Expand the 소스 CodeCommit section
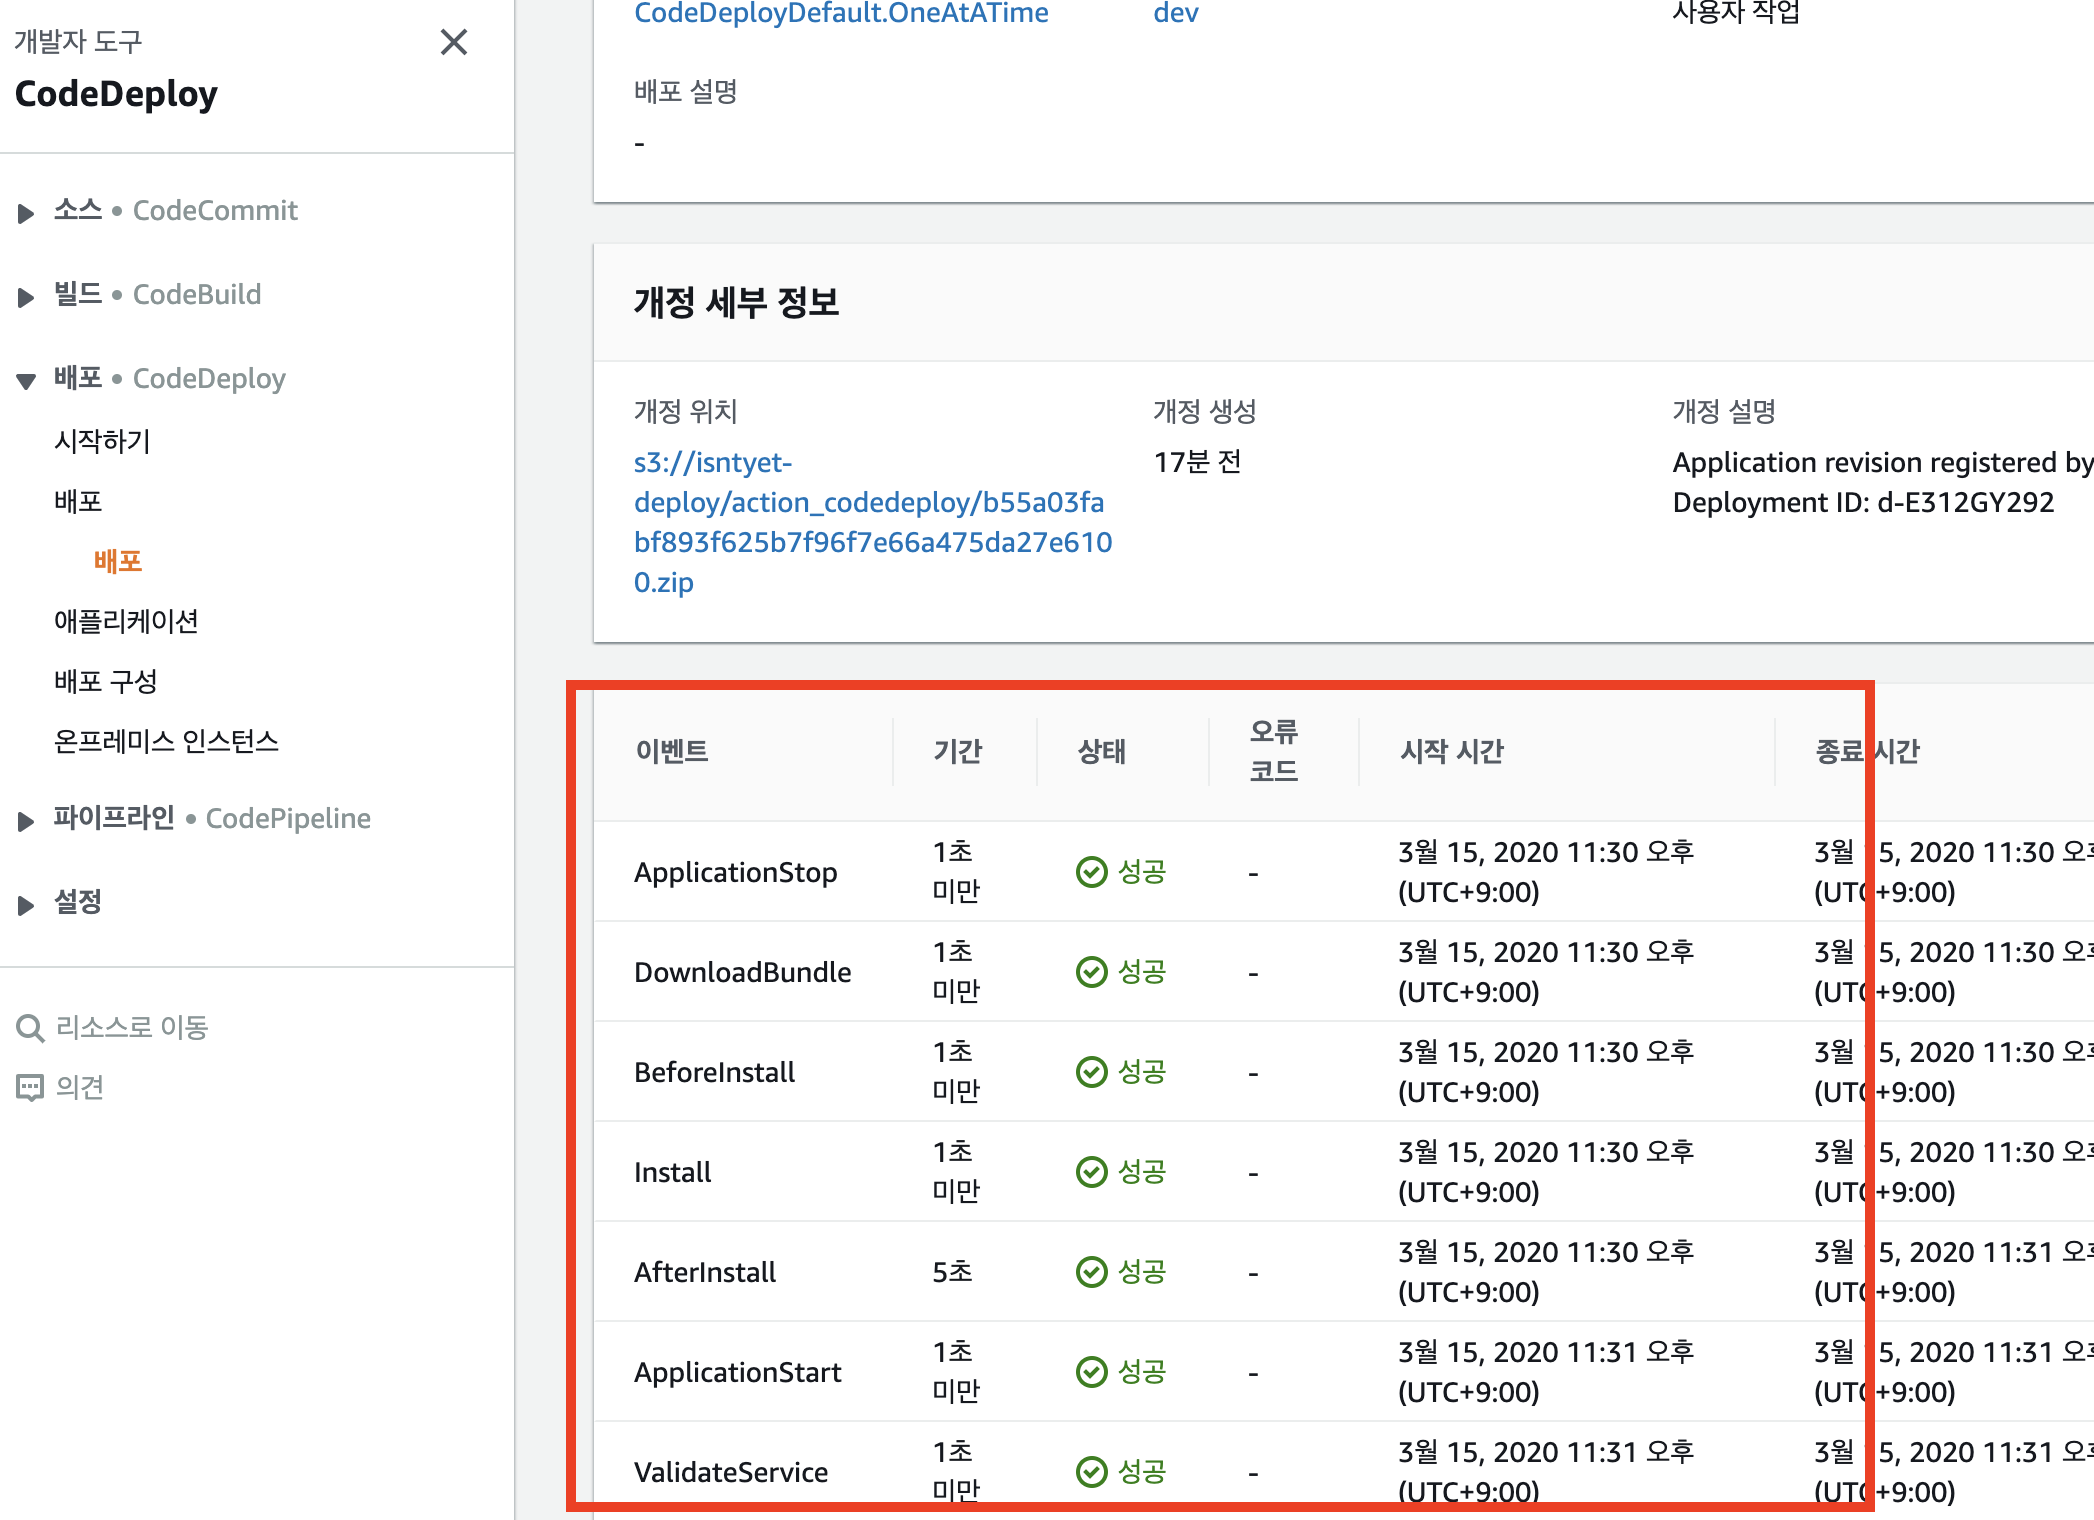 27,212
